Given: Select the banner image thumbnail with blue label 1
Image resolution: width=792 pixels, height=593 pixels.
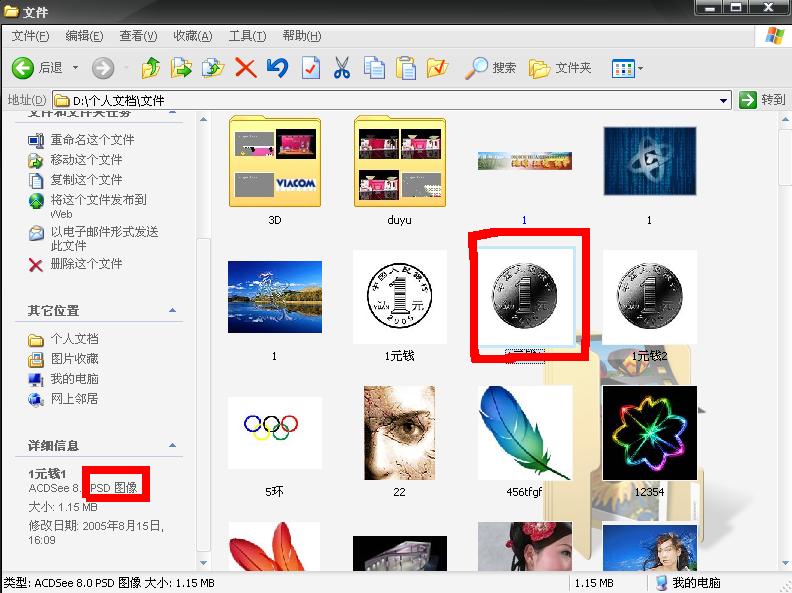Looking at the screenshot, I should point(524,161).
